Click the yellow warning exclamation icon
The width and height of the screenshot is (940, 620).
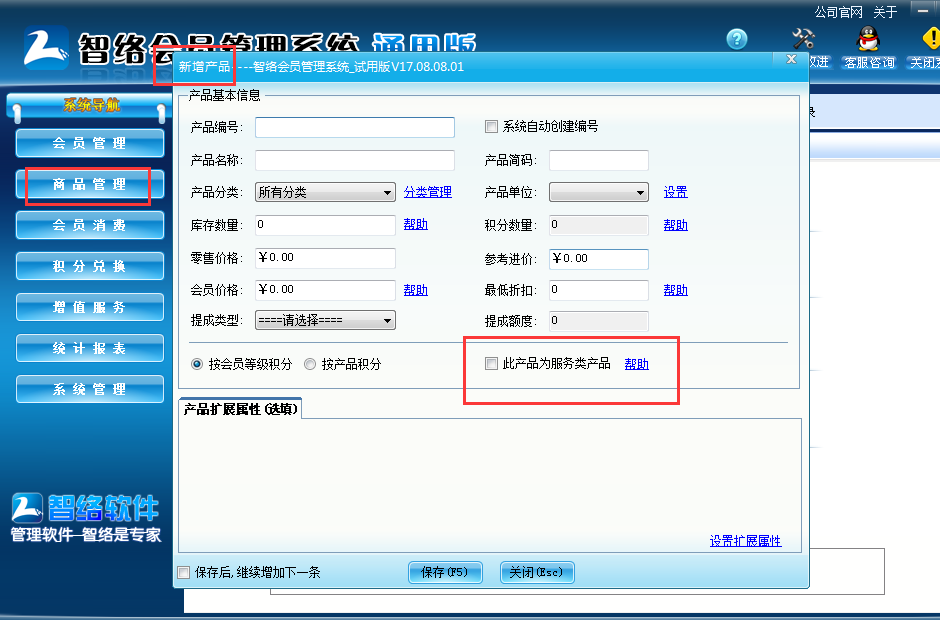point(930,39)
